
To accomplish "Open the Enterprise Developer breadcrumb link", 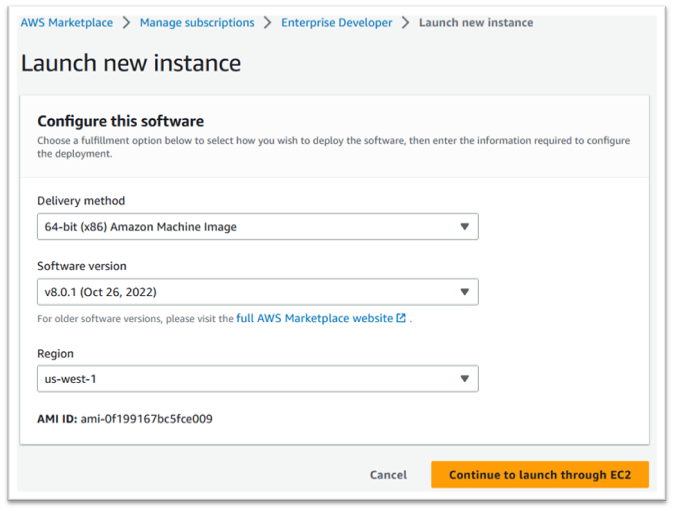I will click(336, 22).
